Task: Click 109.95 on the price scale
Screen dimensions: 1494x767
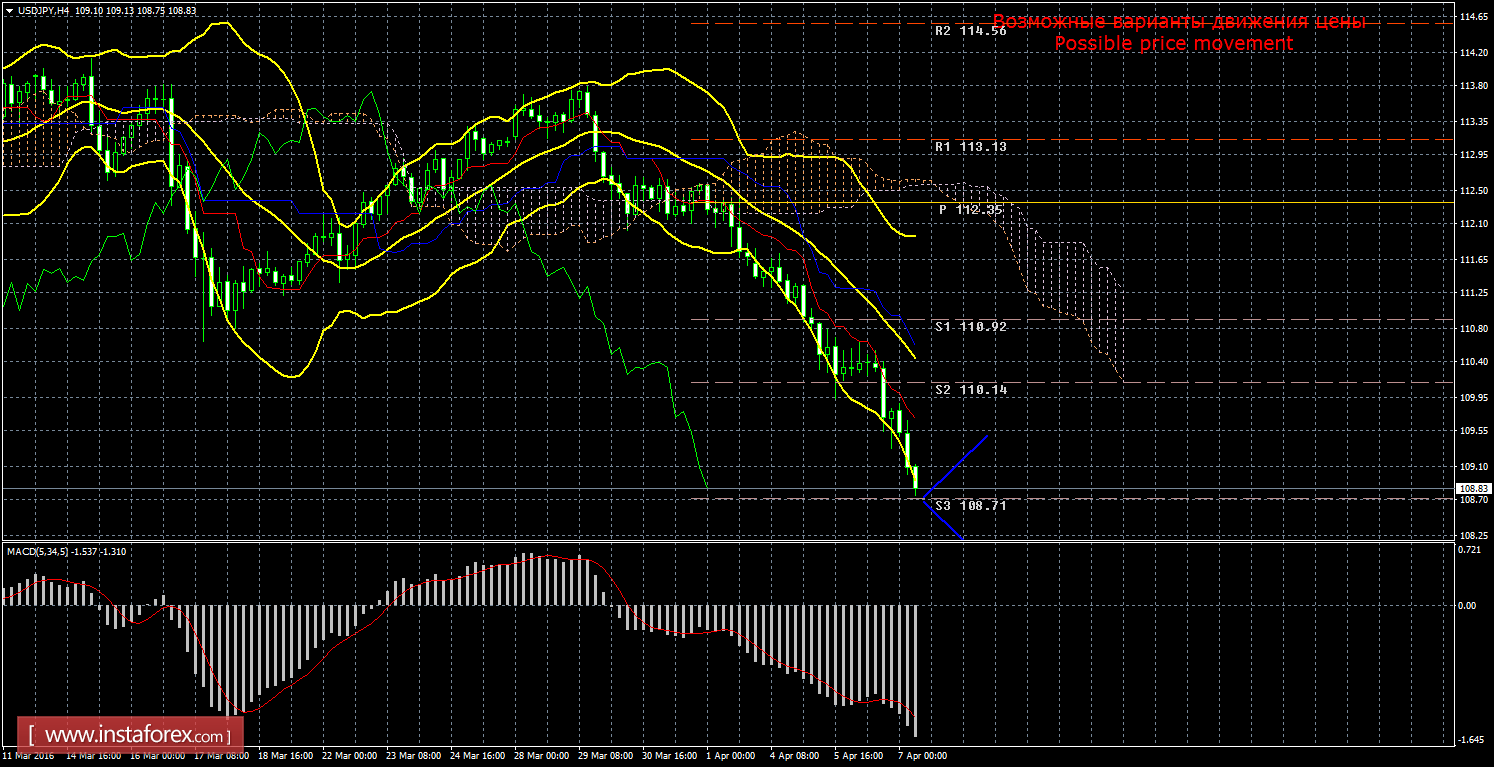Action: click(x=1472, y=397)
